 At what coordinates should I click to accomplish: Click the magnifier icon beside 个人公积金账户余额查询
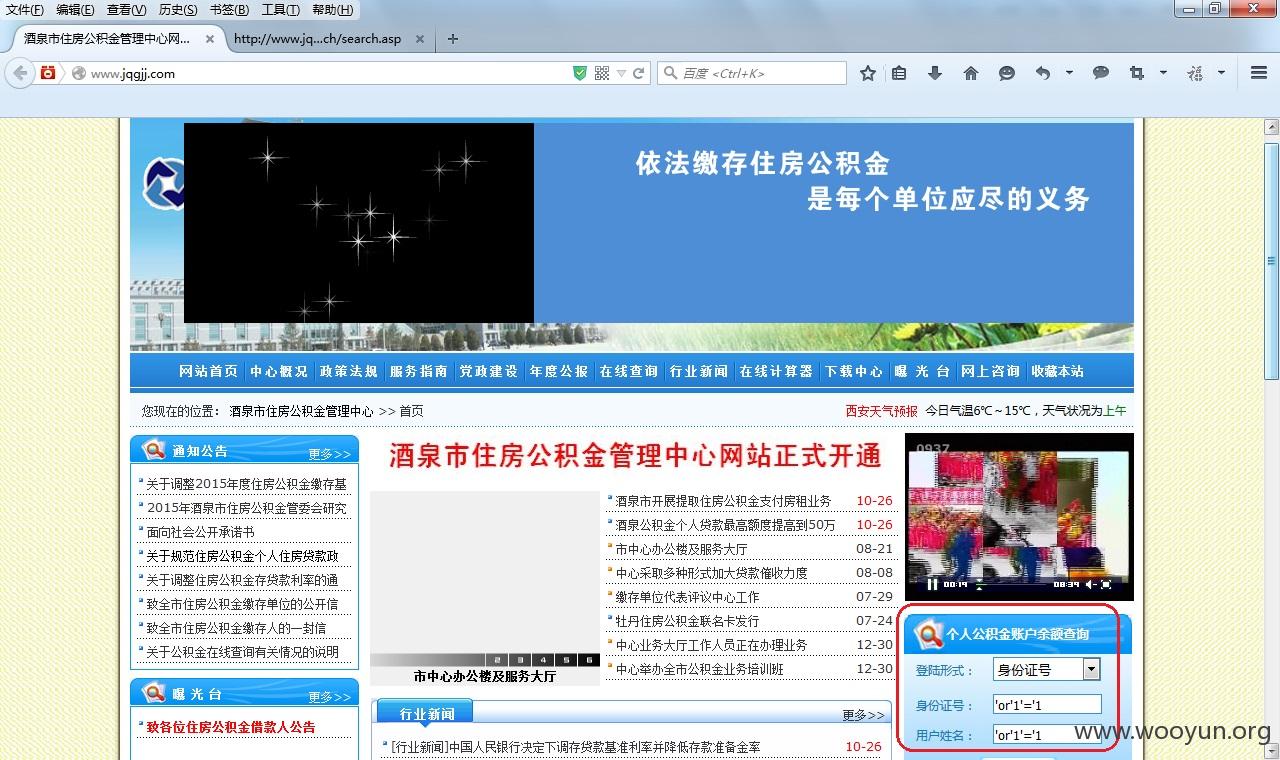[x=930, y=633]
